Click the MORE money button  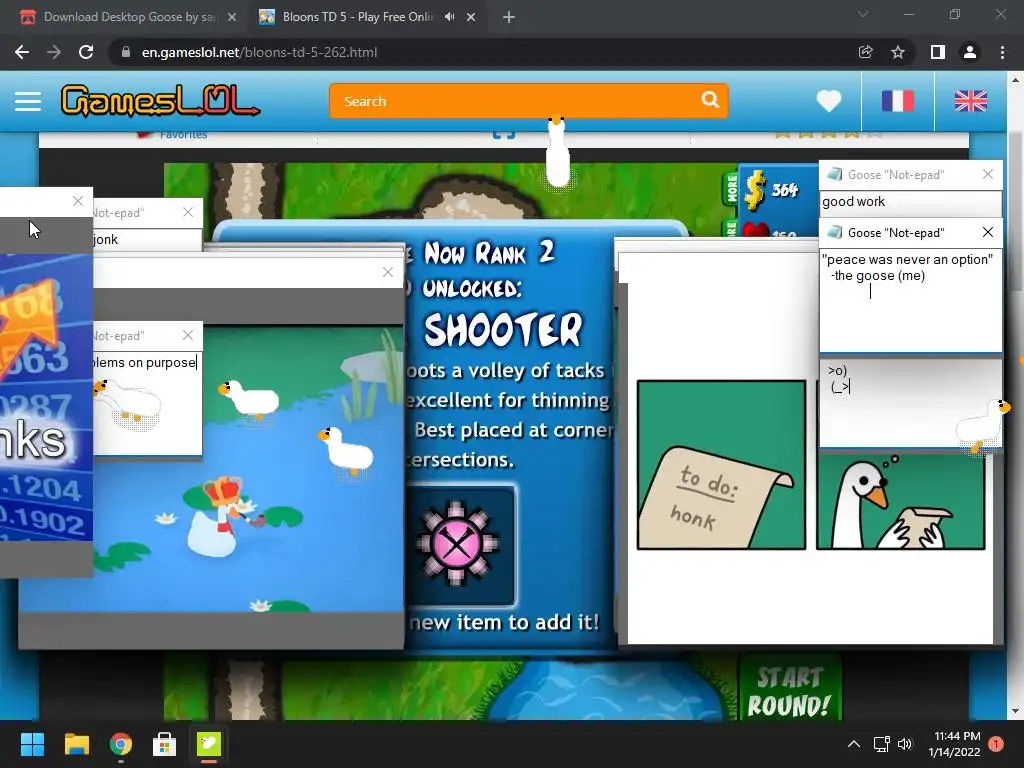731,189
